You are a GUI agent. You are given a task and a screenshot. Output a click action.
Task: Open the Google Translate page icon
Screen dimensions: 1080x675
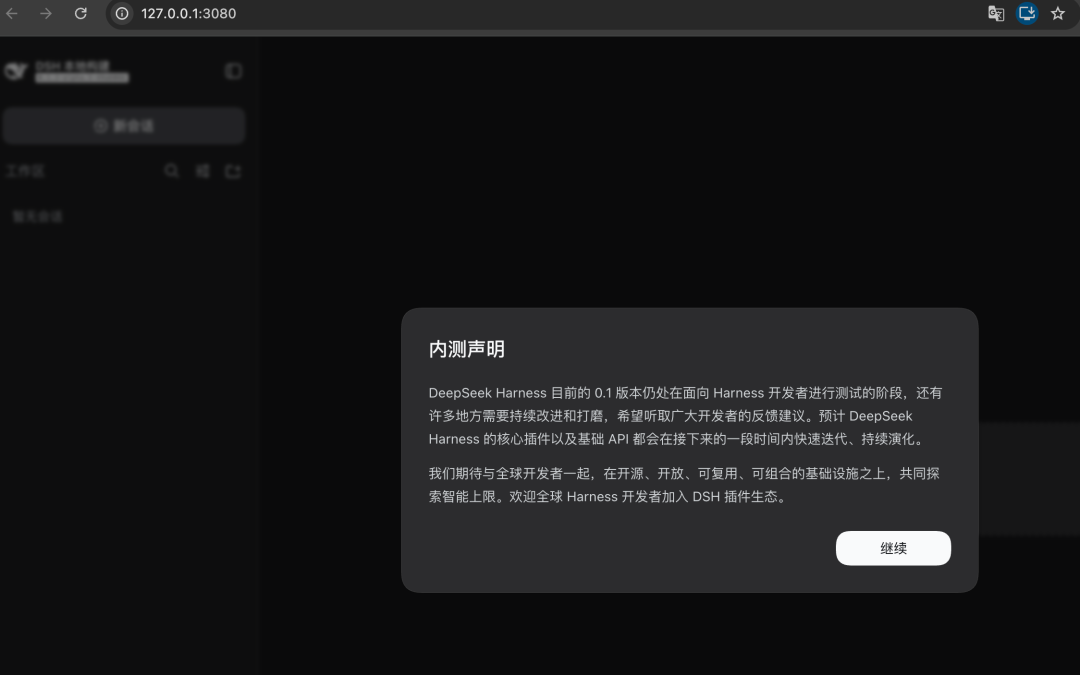(x=996, y=13)
